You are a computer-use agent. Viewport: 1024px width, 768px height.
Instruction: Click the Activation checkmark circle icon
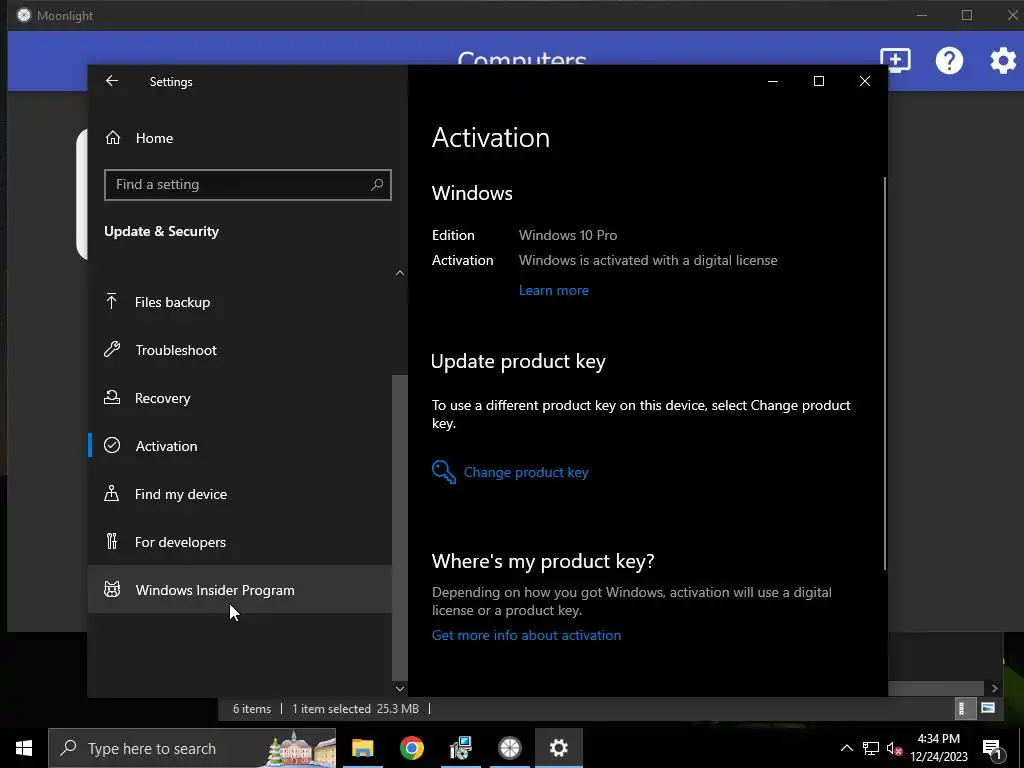coord(112,445)
